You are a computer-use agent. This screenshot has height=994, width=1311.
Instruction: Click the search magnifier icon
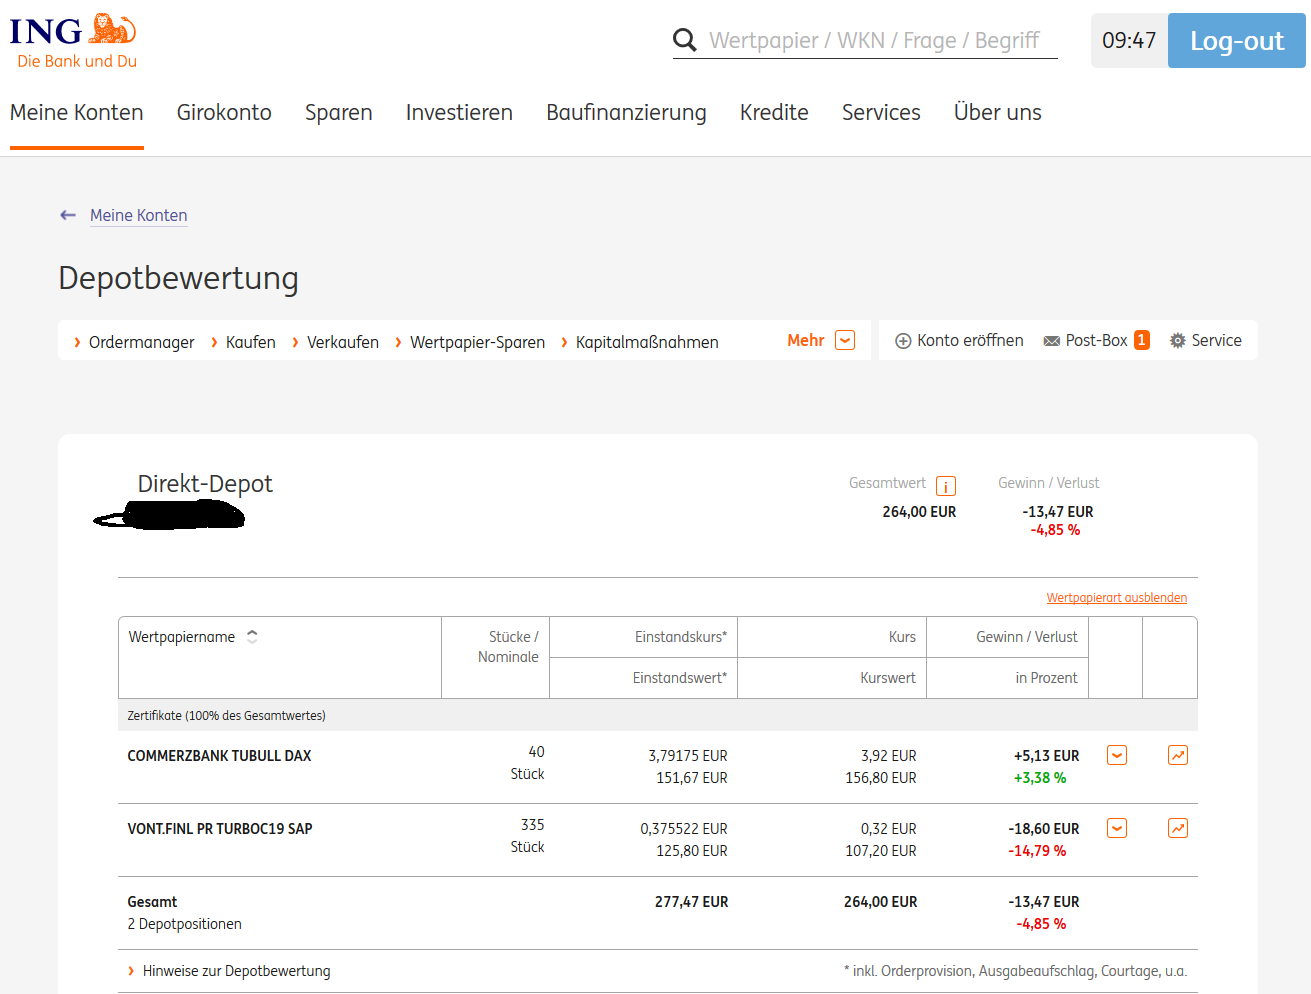pos(685,40)
